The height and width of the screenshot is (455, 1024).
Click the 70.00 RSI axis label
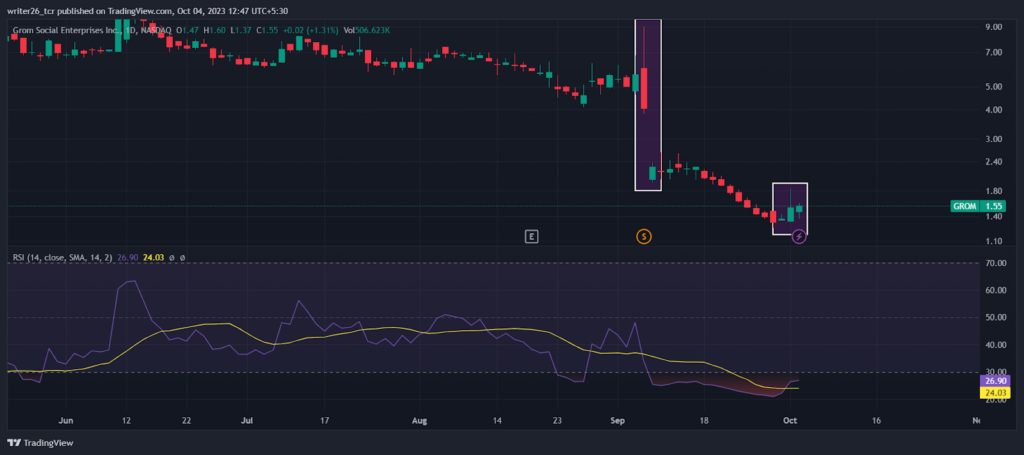tap(997, 263)
